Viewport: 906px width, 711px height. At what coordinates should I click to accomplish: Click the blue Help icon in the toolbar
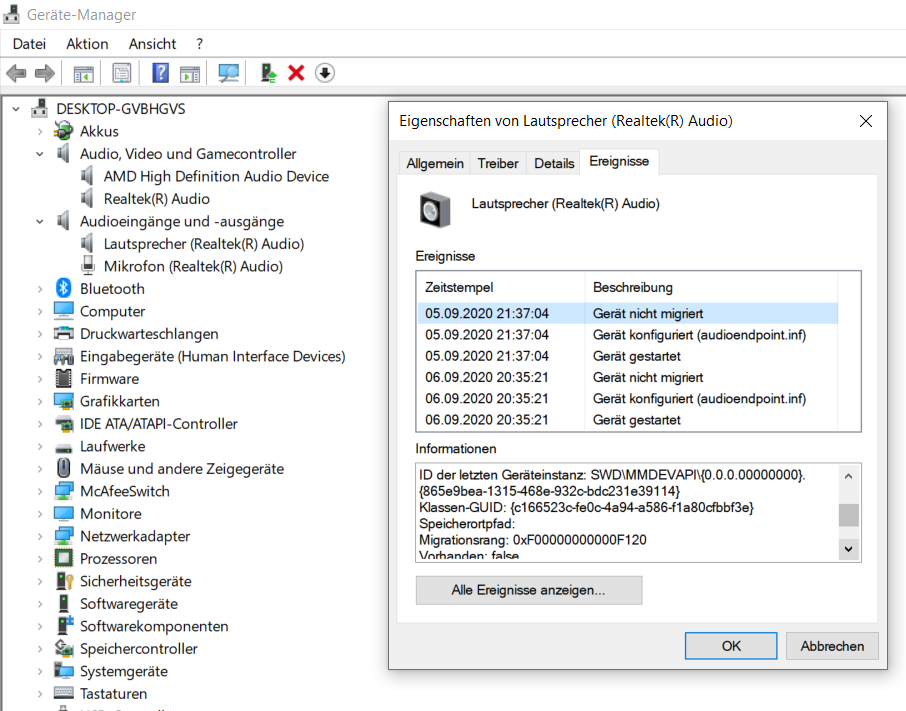tap(160, 73)
